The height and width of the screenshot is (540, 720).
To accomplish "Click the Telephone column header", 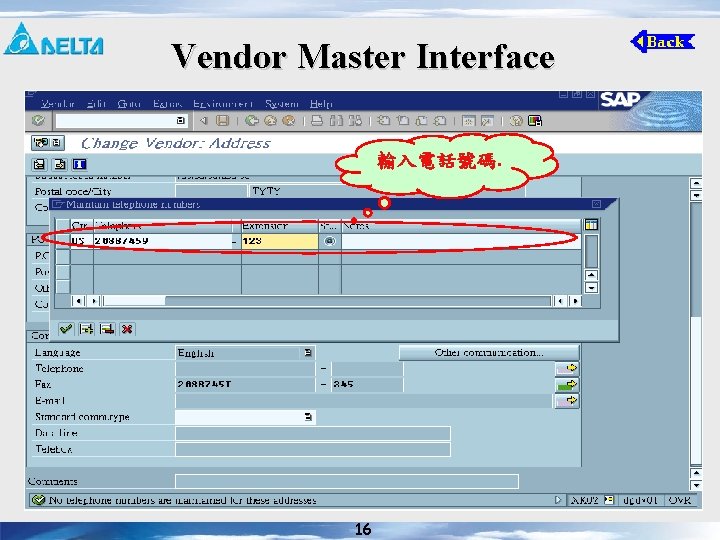I will (x=163, y=225).
